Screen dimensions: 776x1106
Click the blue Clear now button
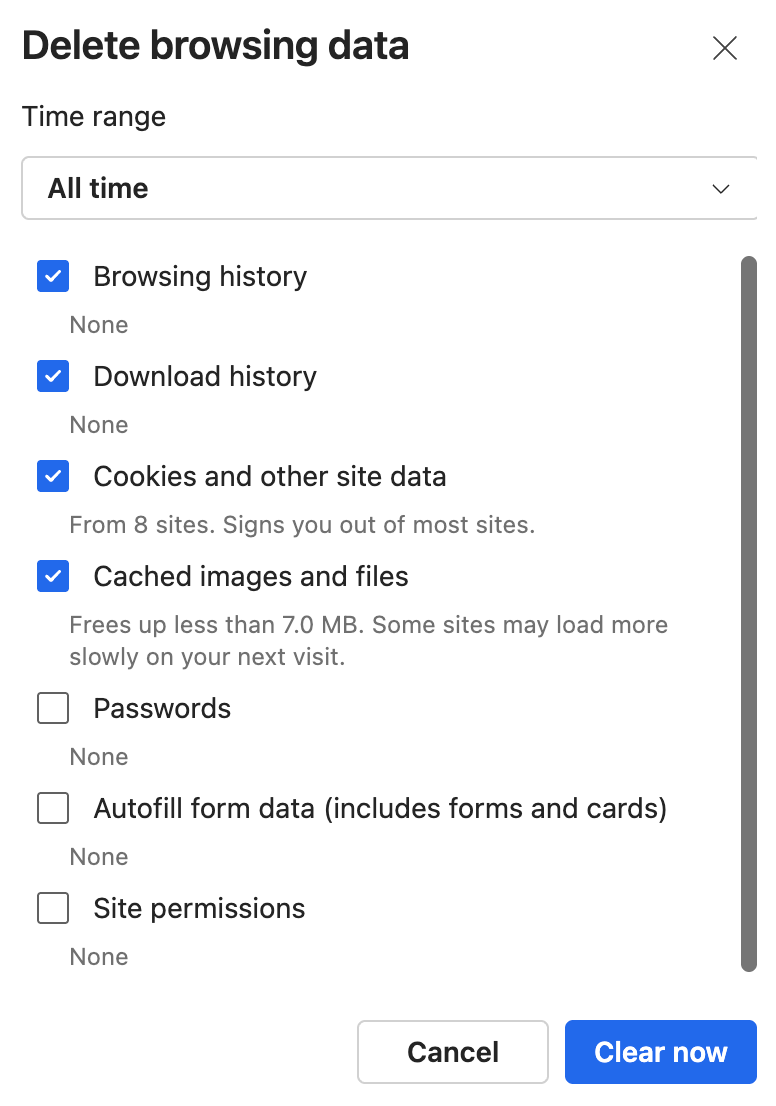tap(660, 1052)
